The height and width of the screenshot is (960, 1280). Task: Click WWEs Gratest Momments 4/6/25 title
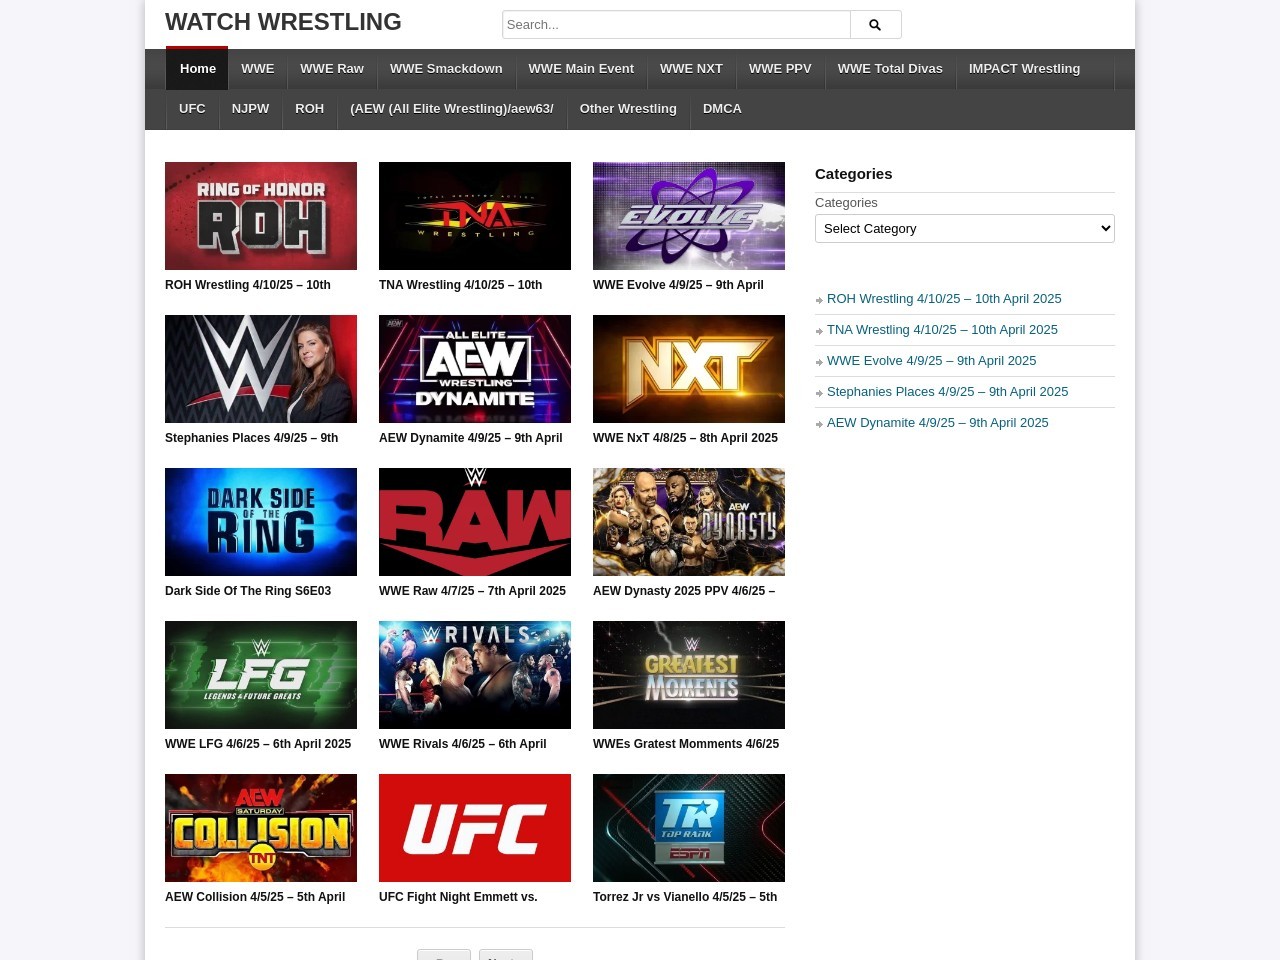pos(686,744)
